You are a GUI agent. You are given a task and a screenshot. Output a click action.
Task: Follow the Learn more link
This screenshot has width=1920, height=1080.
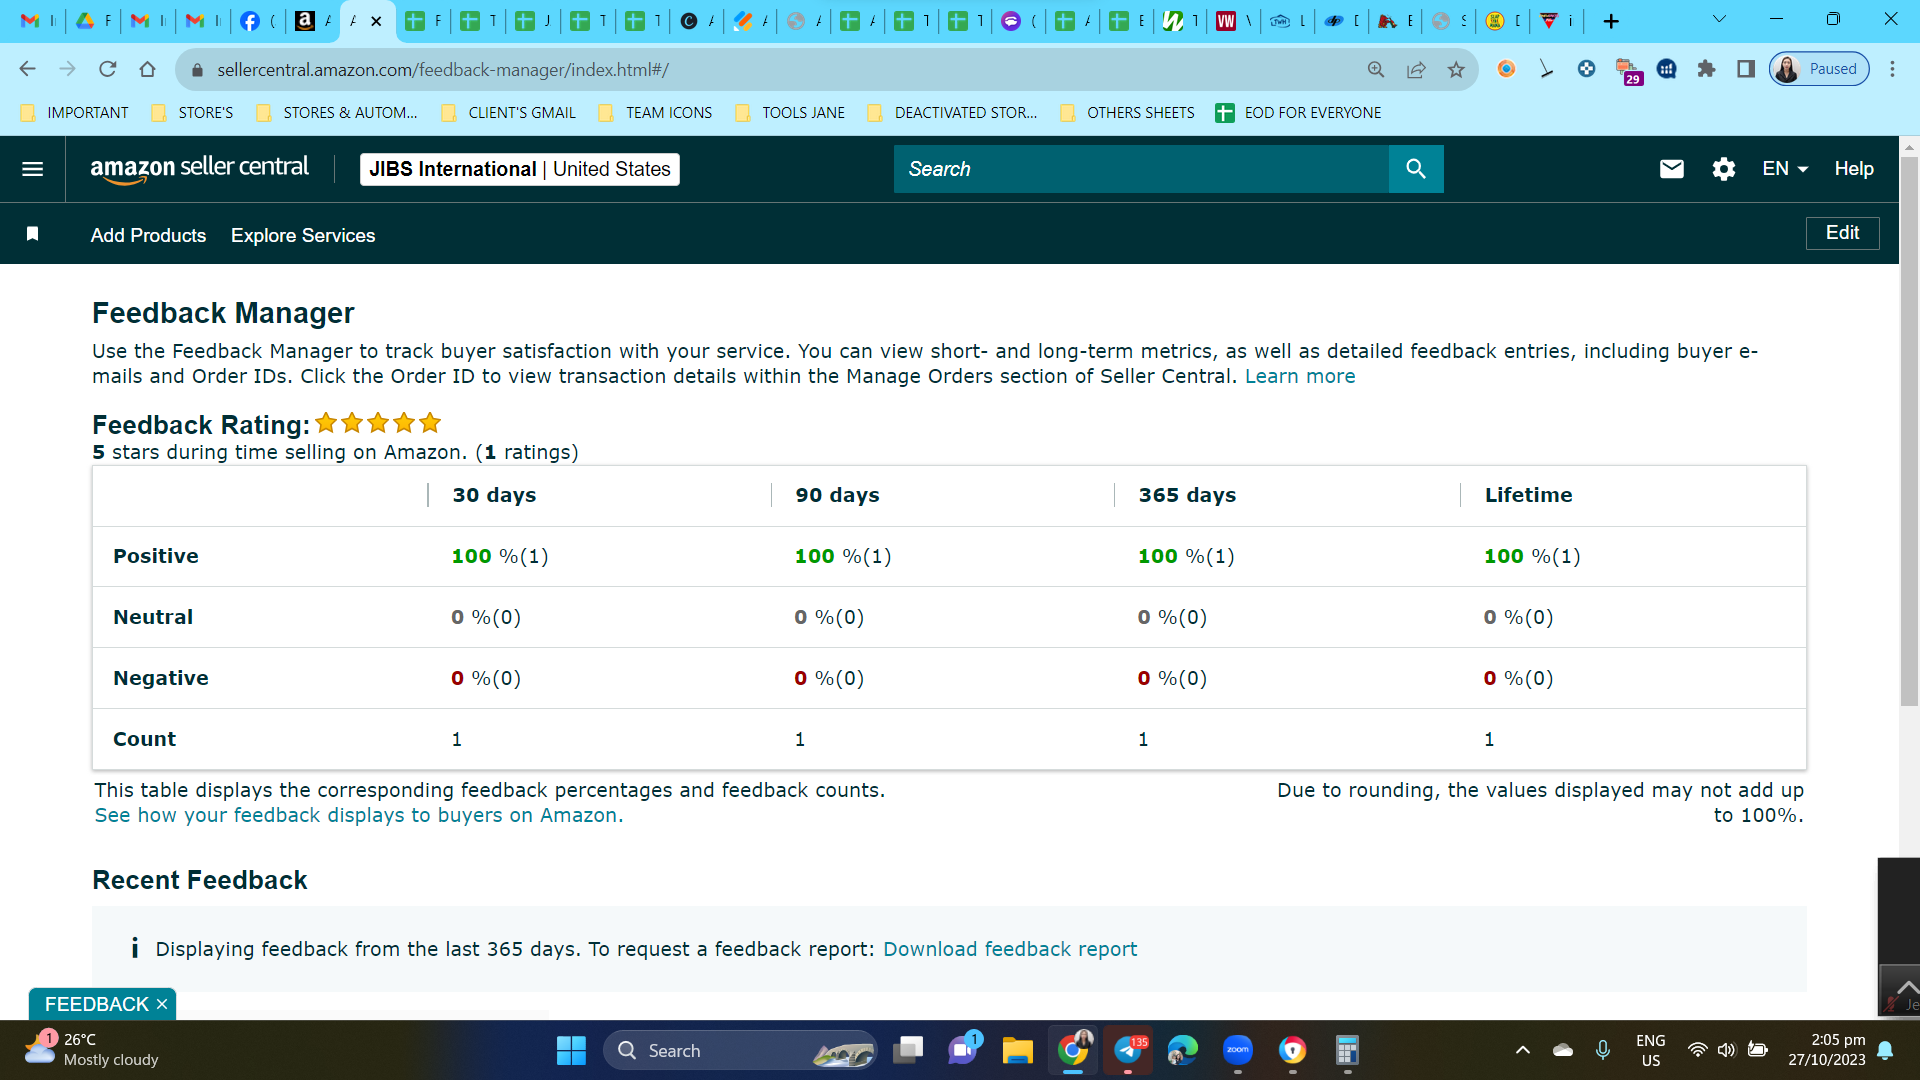tap(1300, 376)
